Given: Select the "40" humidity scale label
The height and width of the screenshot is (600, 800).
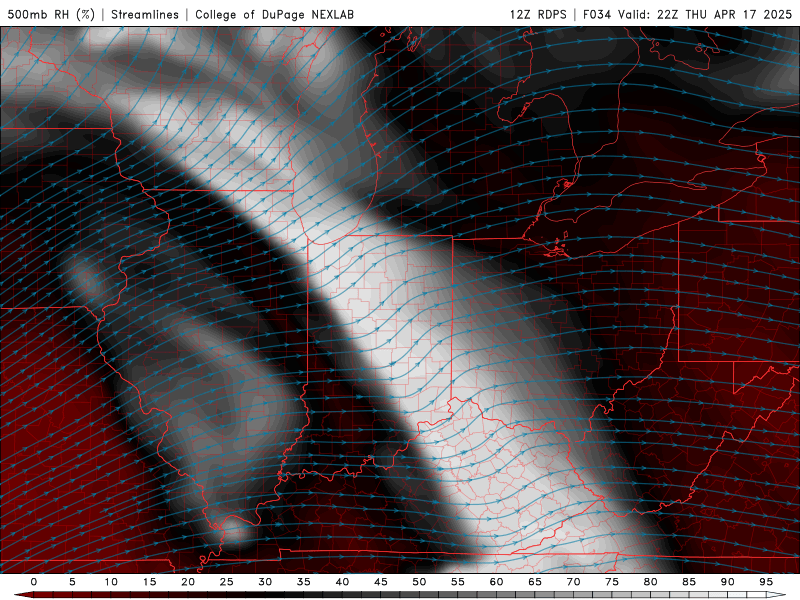Looking at the screenshot, I should [342, 582].
